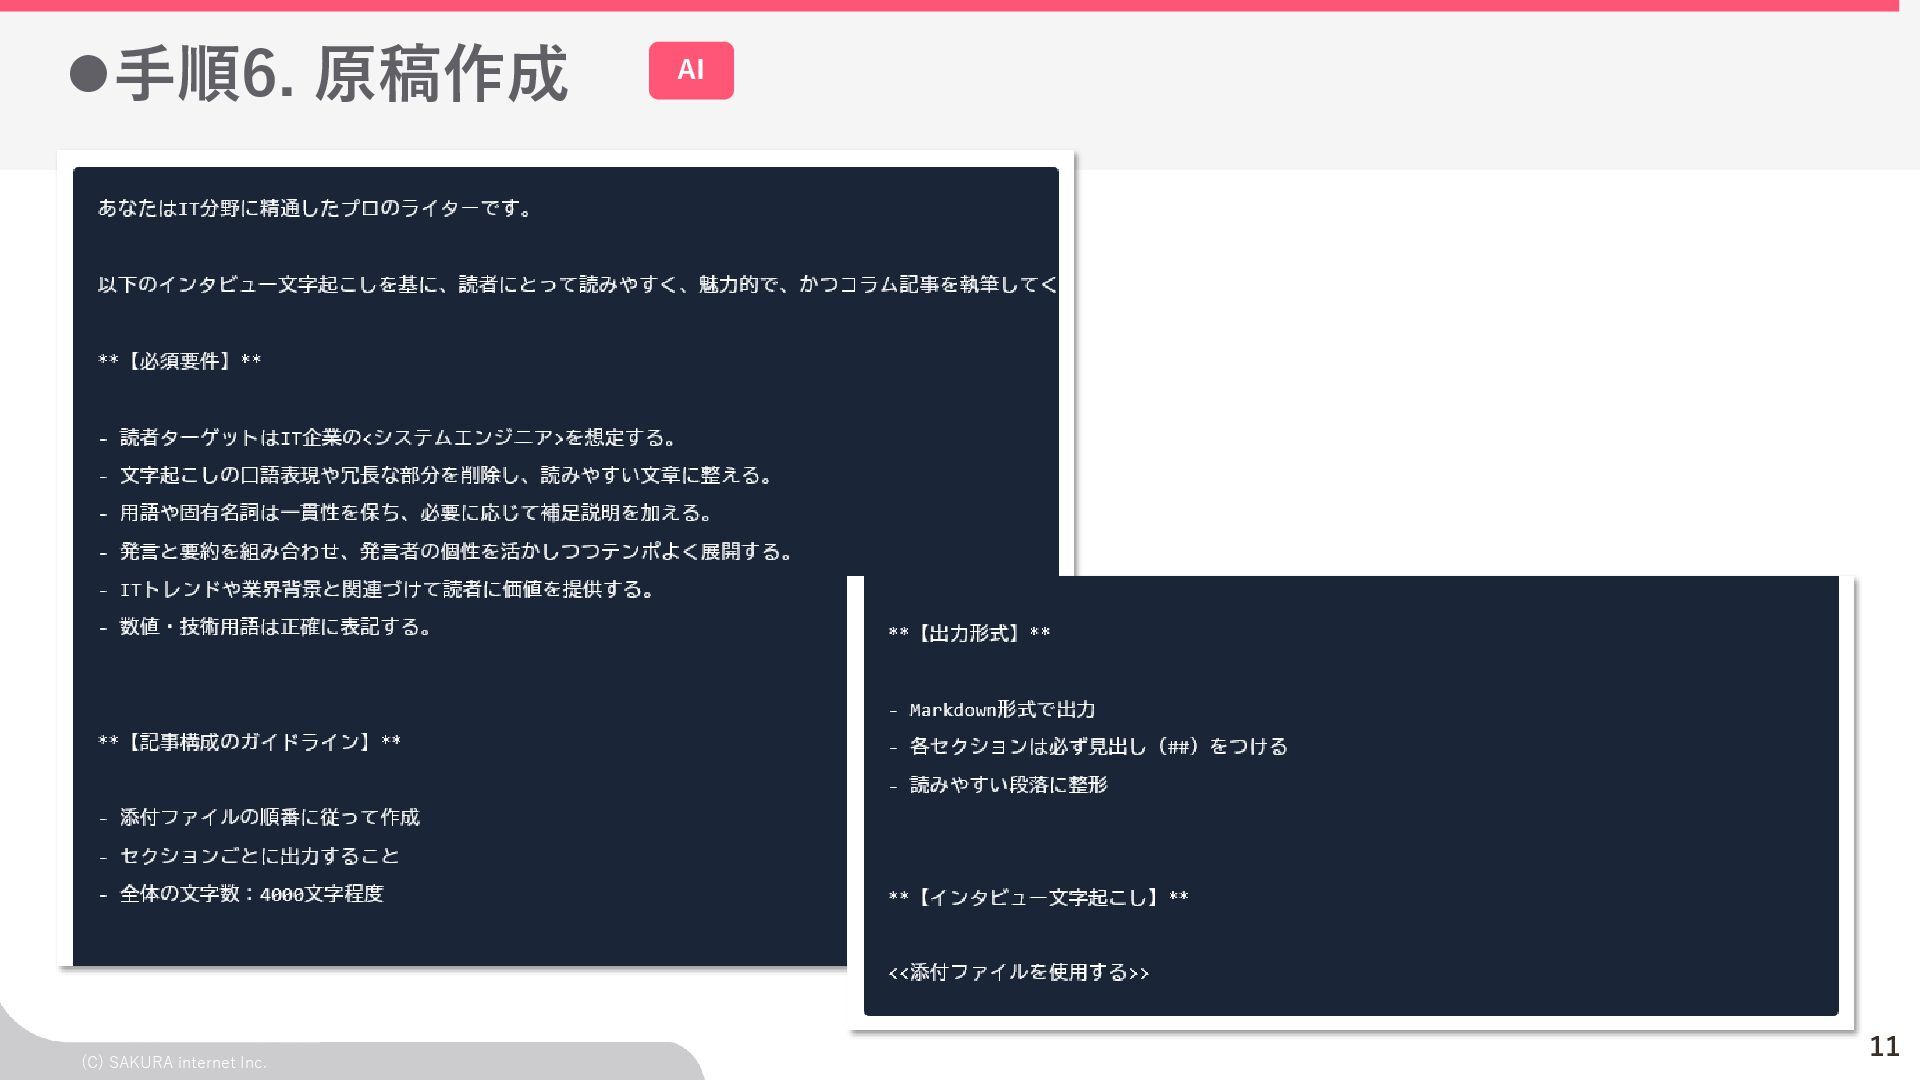The width and height of the screenshot is (1920, 1080).
Task: Click the line あなたはIT分野に精通したプロのライターです
Action: tap(315, 208)
